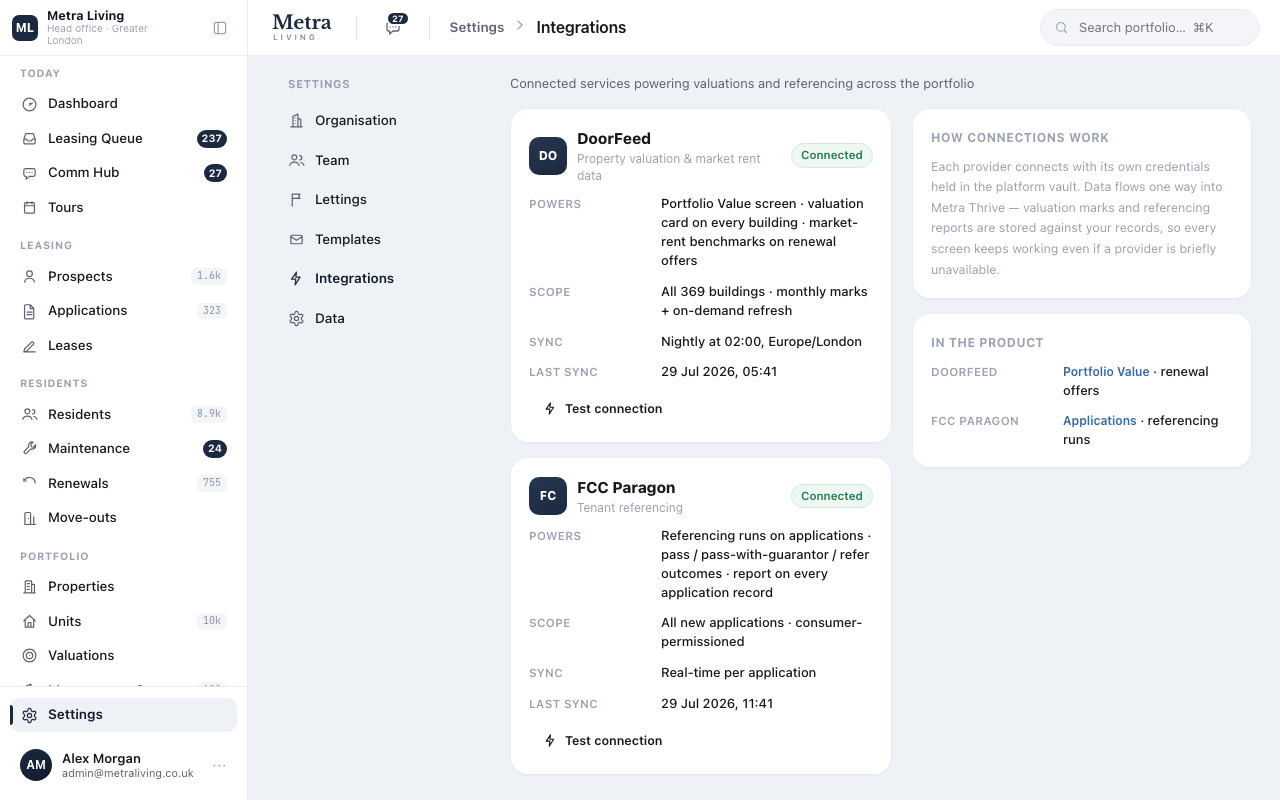The height and width of the screenshot is (800, 1280).
Task: Focus the Search portfolio field
Action: point(1150,28)
